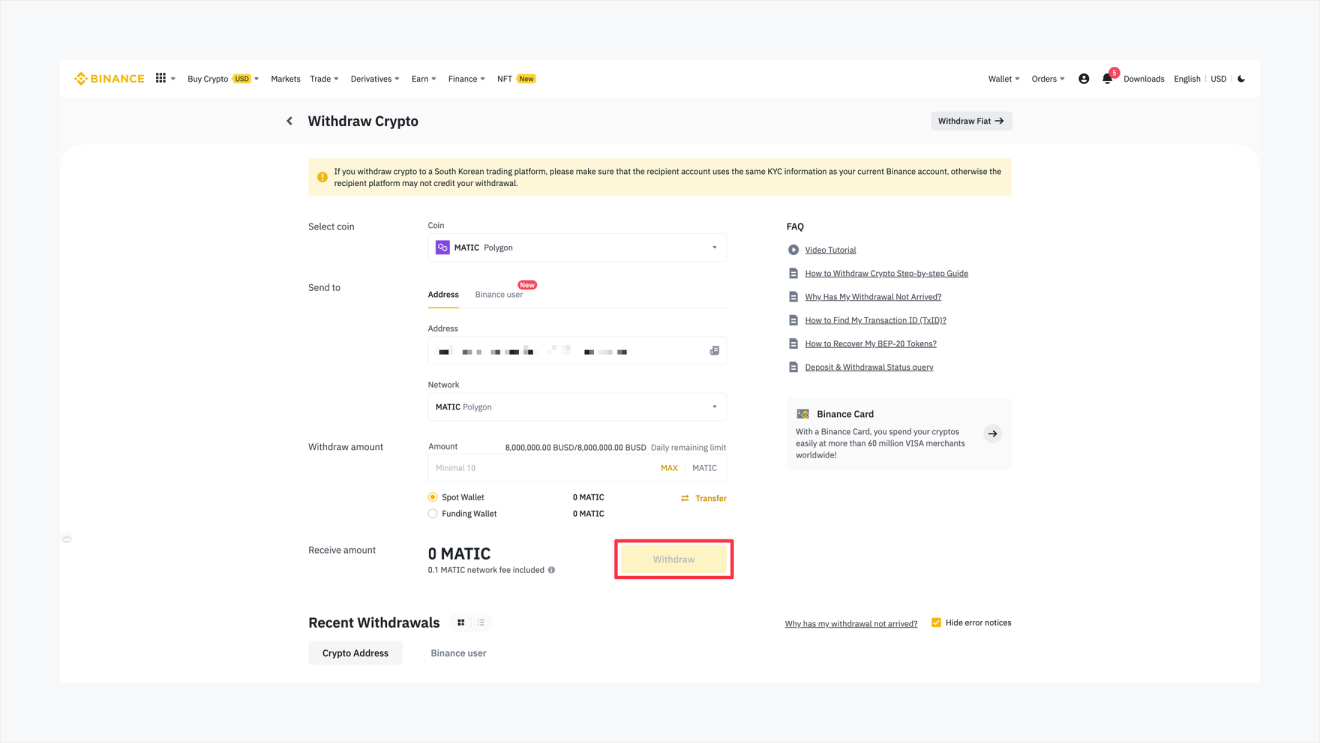Switch Recent Withdrawals to grid view
Screen dimensions: 1320x743
(461, 623)
